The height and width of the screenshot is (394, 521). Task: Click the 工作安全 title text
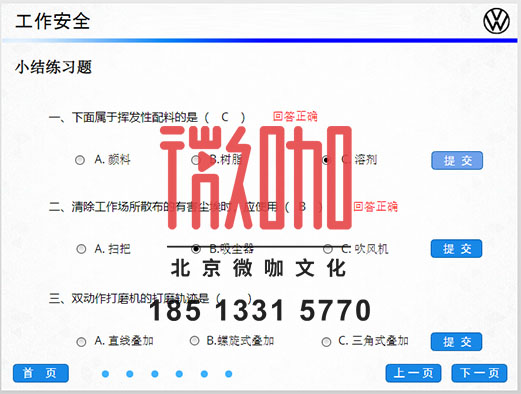pyautogui.click(x=53, y=21)
